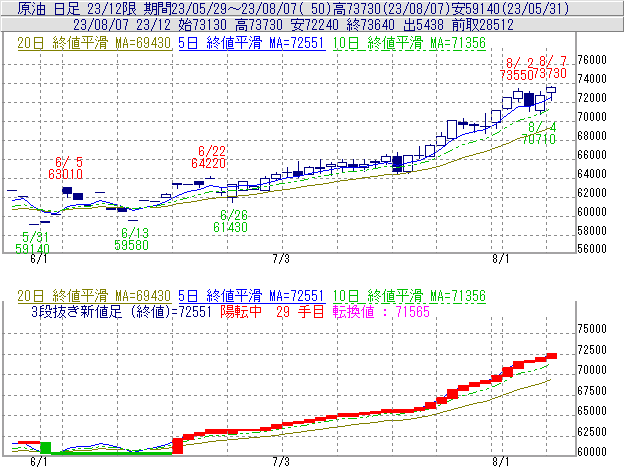Image resolution: width=624 pixels, height=475 pixels.
Task: Click the upper chart's 20日 終値平滑 MA=69430 legend
Action: (x=94, y=43)
